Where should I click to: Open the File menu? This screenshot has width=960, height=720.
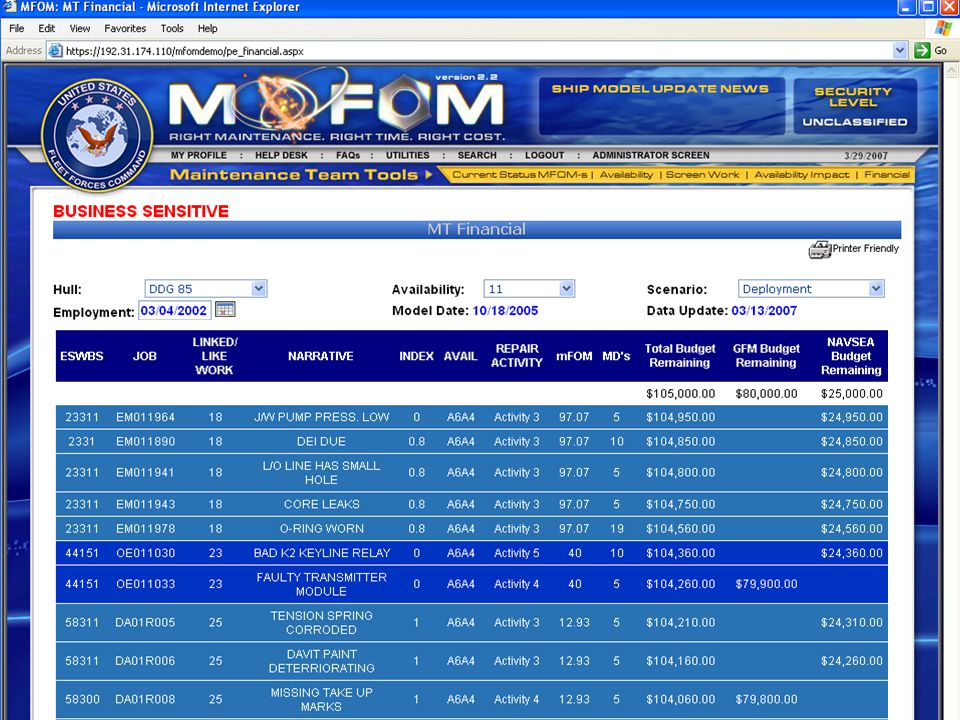point(17,28)
